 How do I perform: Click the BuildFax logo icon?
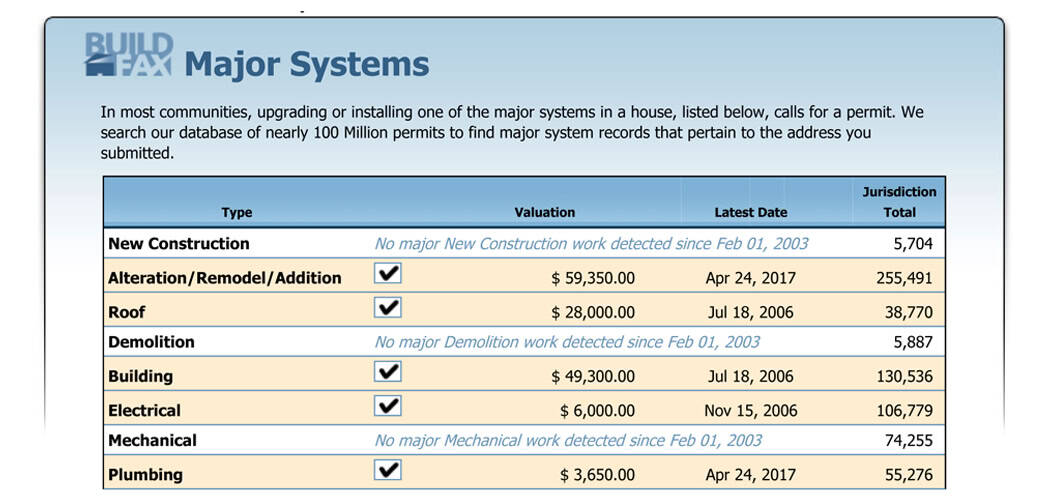129,56
